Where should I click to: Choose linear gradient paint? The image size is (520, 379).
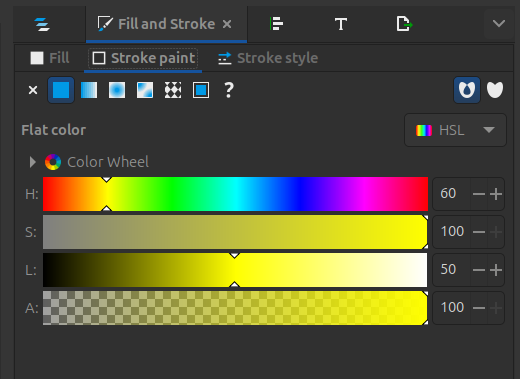[89, 90]
